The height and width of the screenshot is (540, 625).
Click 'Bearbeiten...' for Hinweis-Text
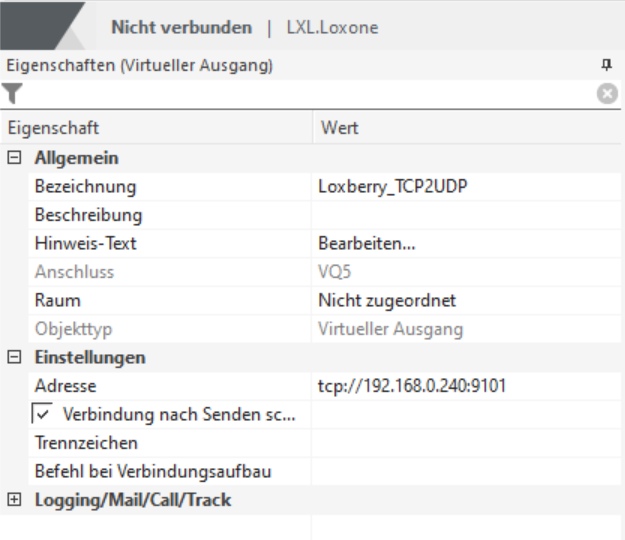pos(365,243)
